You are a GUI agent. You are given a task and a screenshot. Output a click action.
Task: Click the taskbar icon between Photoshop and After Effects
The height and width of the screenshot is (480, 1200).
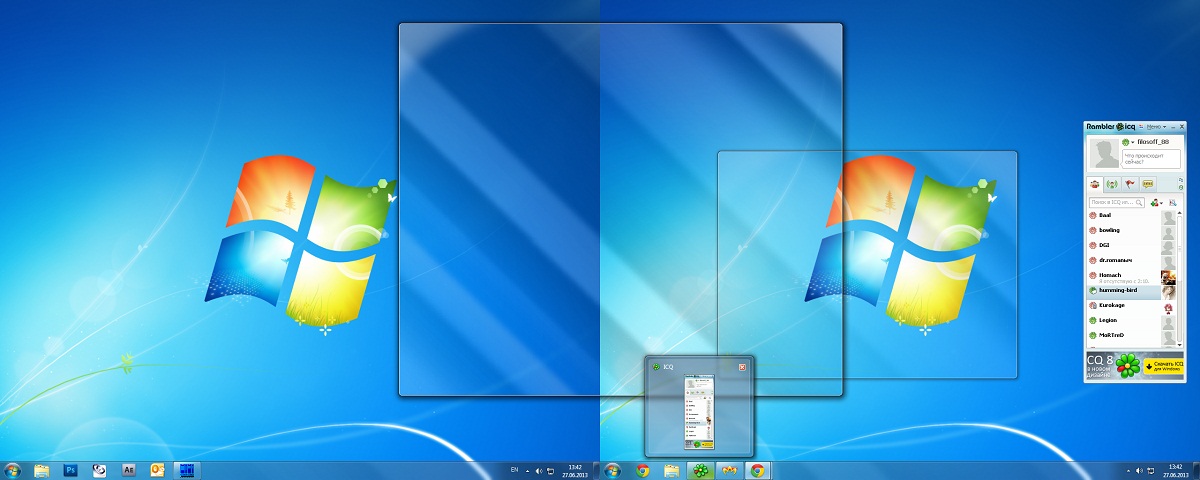point(100,469)
